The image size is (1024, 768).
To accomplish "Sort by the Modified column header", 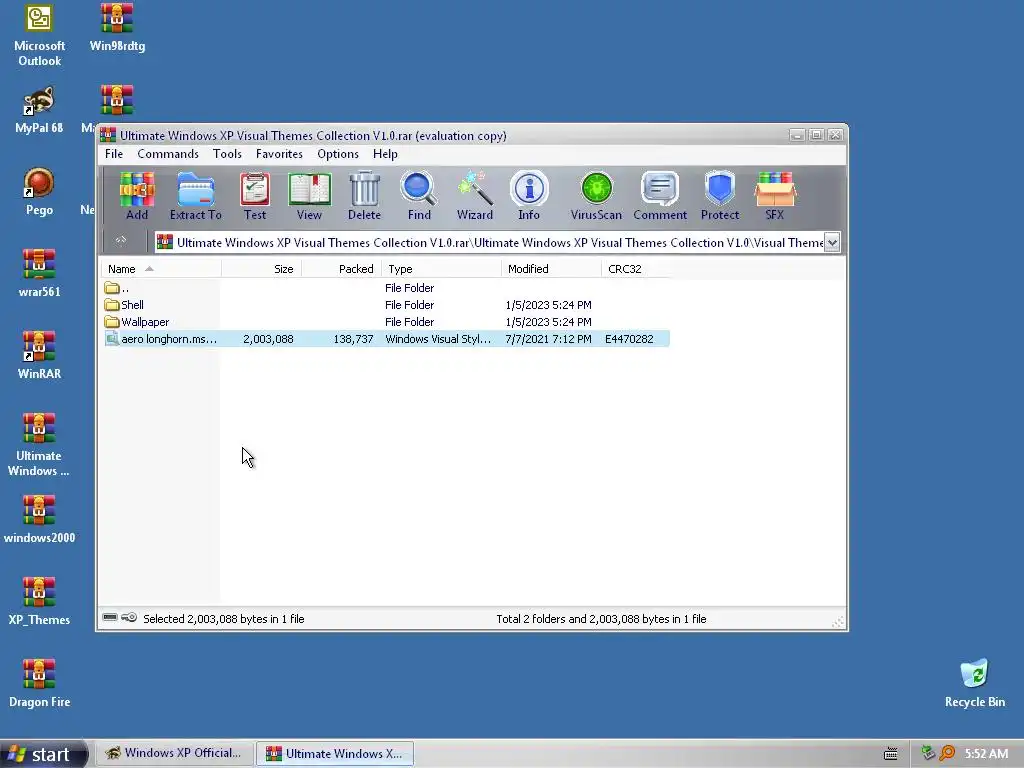I will click(551, 268).
